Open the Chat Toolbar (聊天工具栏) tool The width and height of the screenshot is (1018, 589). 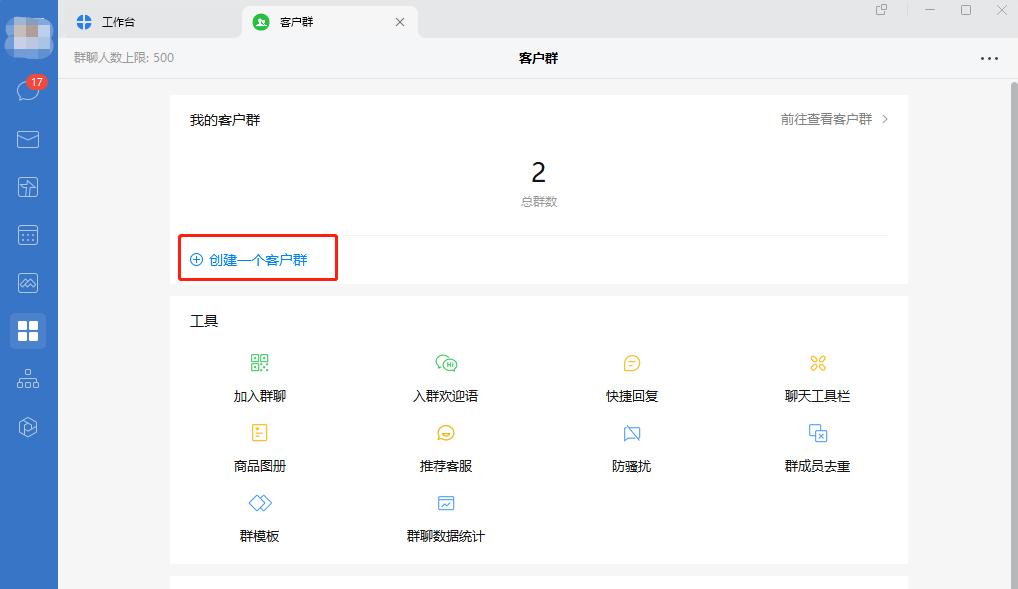(x=817, y=376)
